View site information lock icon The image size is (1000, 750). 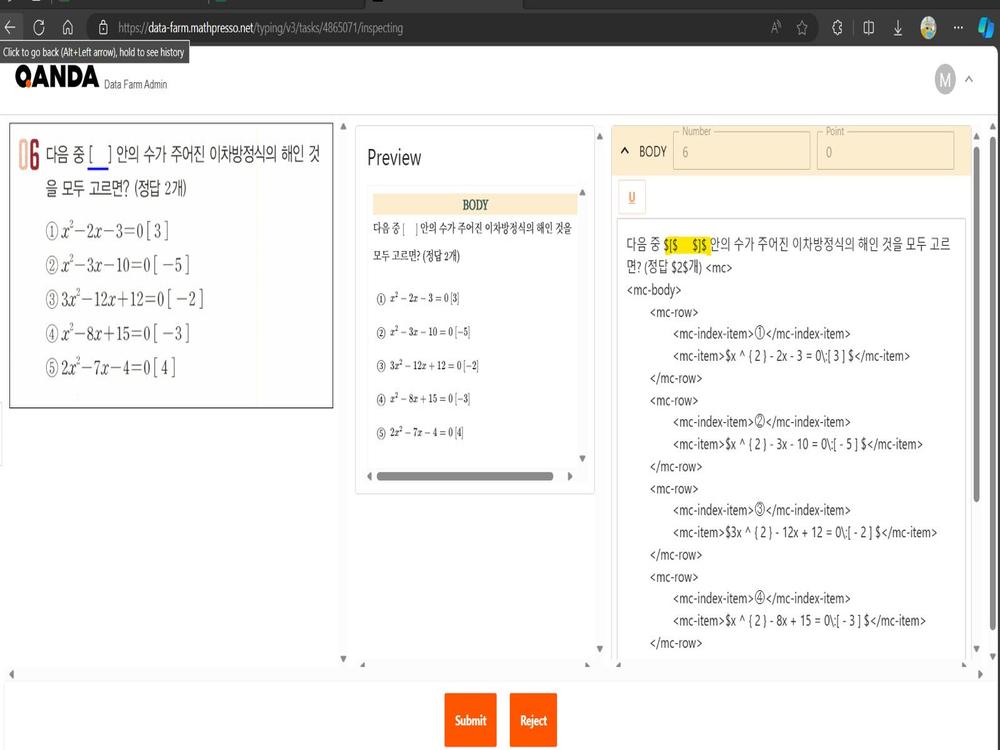(x=103, y=27)
